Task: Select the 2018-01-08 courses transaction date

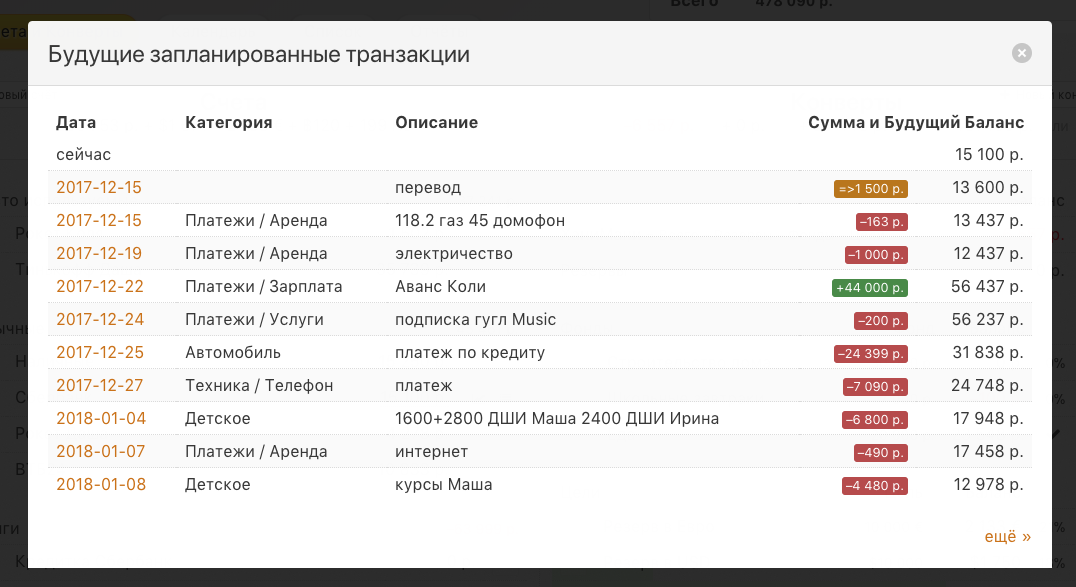Action: [x=100, y=484]
